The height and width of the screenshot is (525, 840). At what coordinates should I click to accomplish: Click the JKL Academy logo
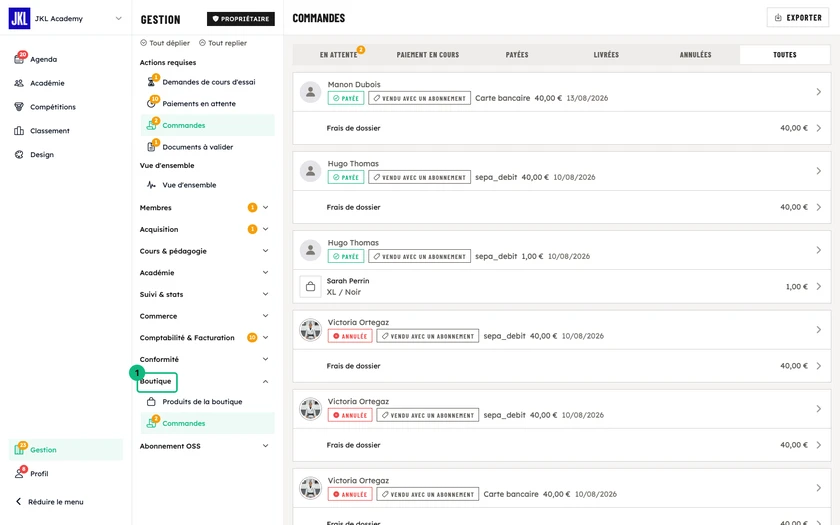tap(19, 18)
